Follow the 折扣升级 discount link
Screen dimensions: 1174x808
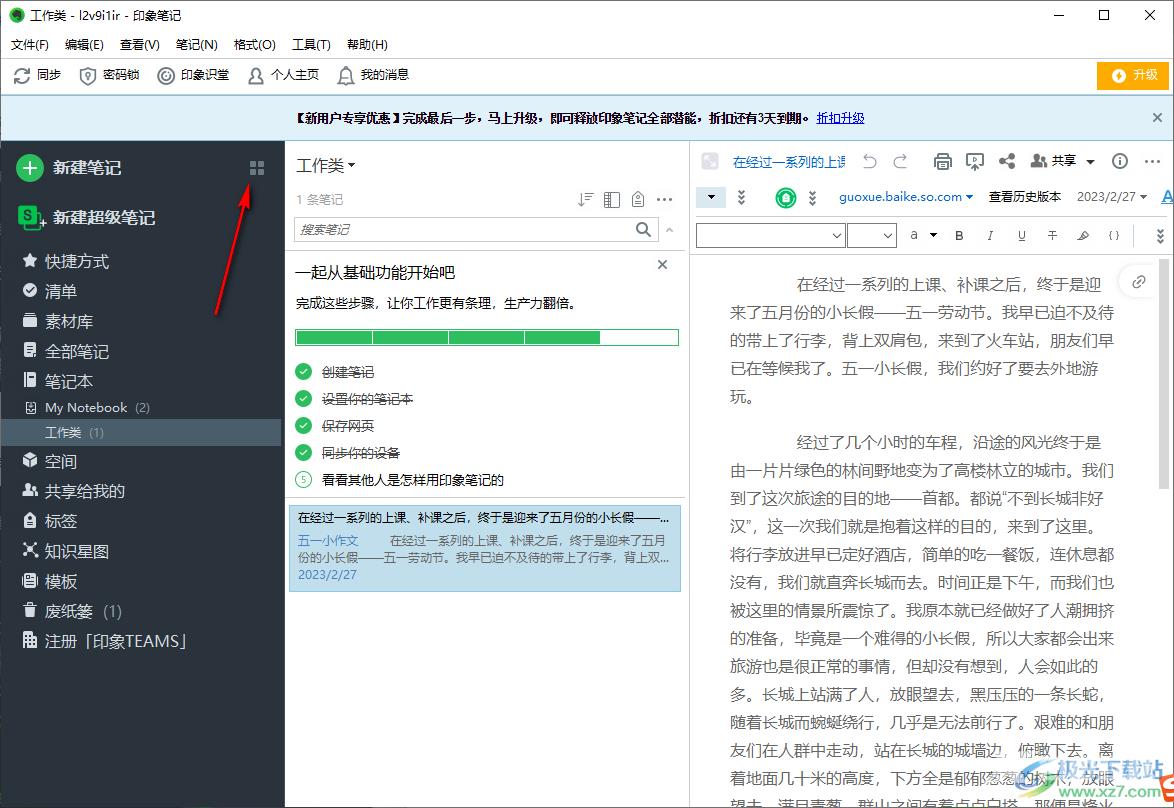click(x=840, y=118)
